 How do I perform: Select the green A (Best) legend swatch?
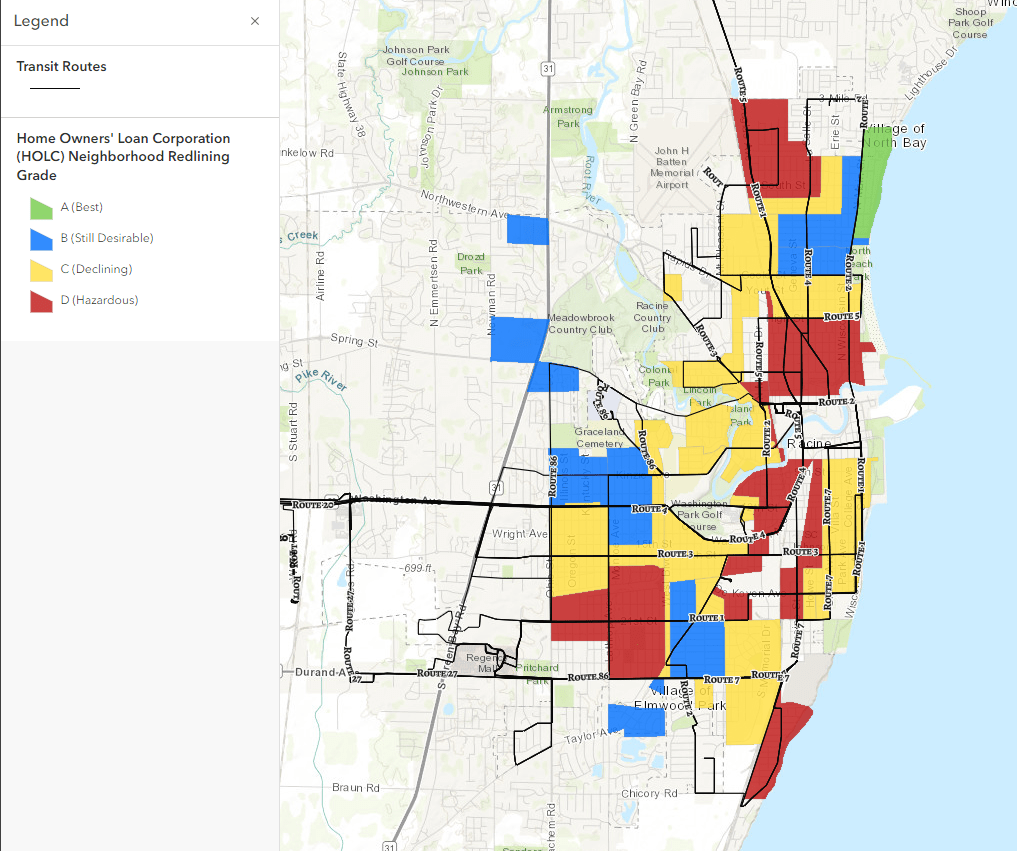coord(41,208)
